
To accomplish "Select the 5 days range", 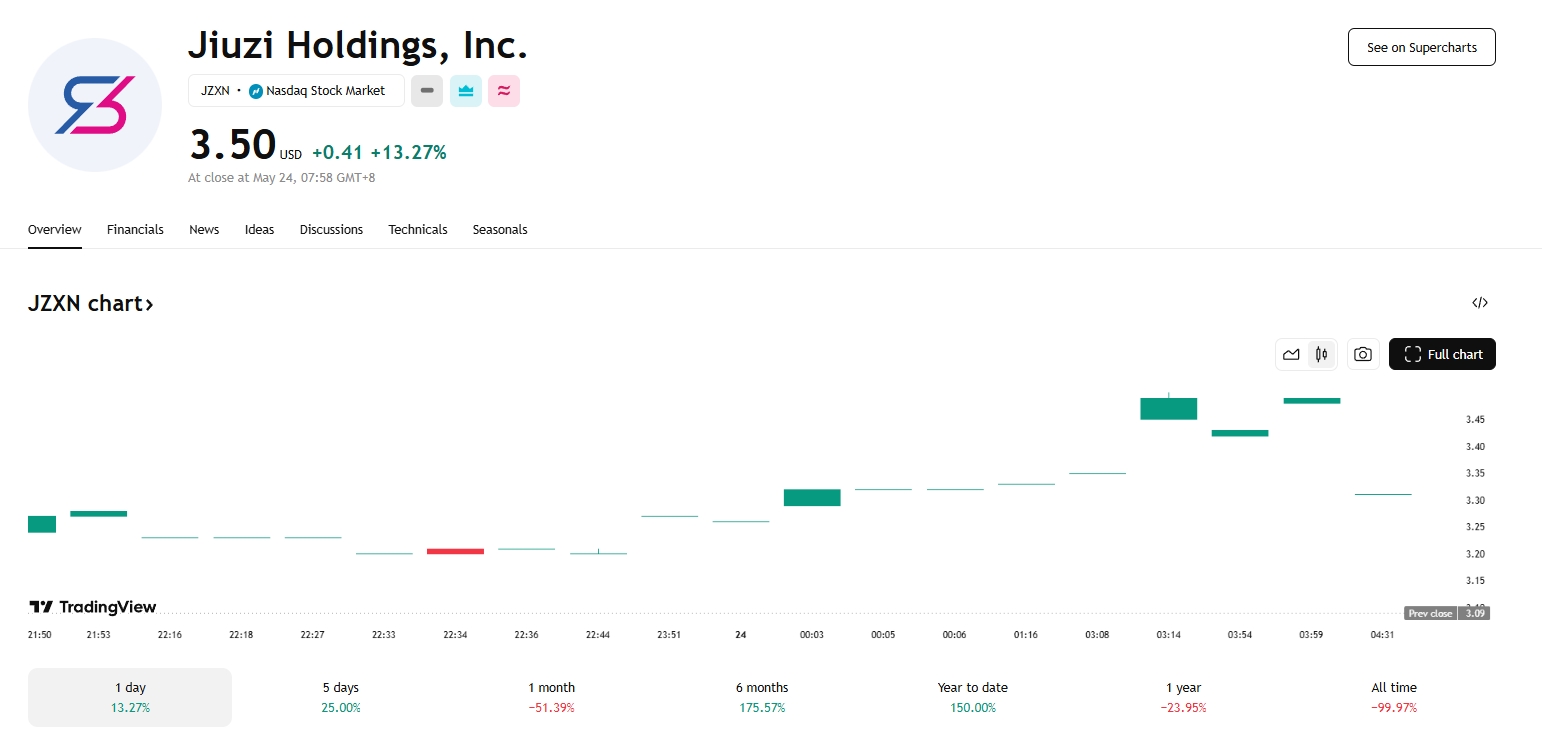I will click(340, 697).
